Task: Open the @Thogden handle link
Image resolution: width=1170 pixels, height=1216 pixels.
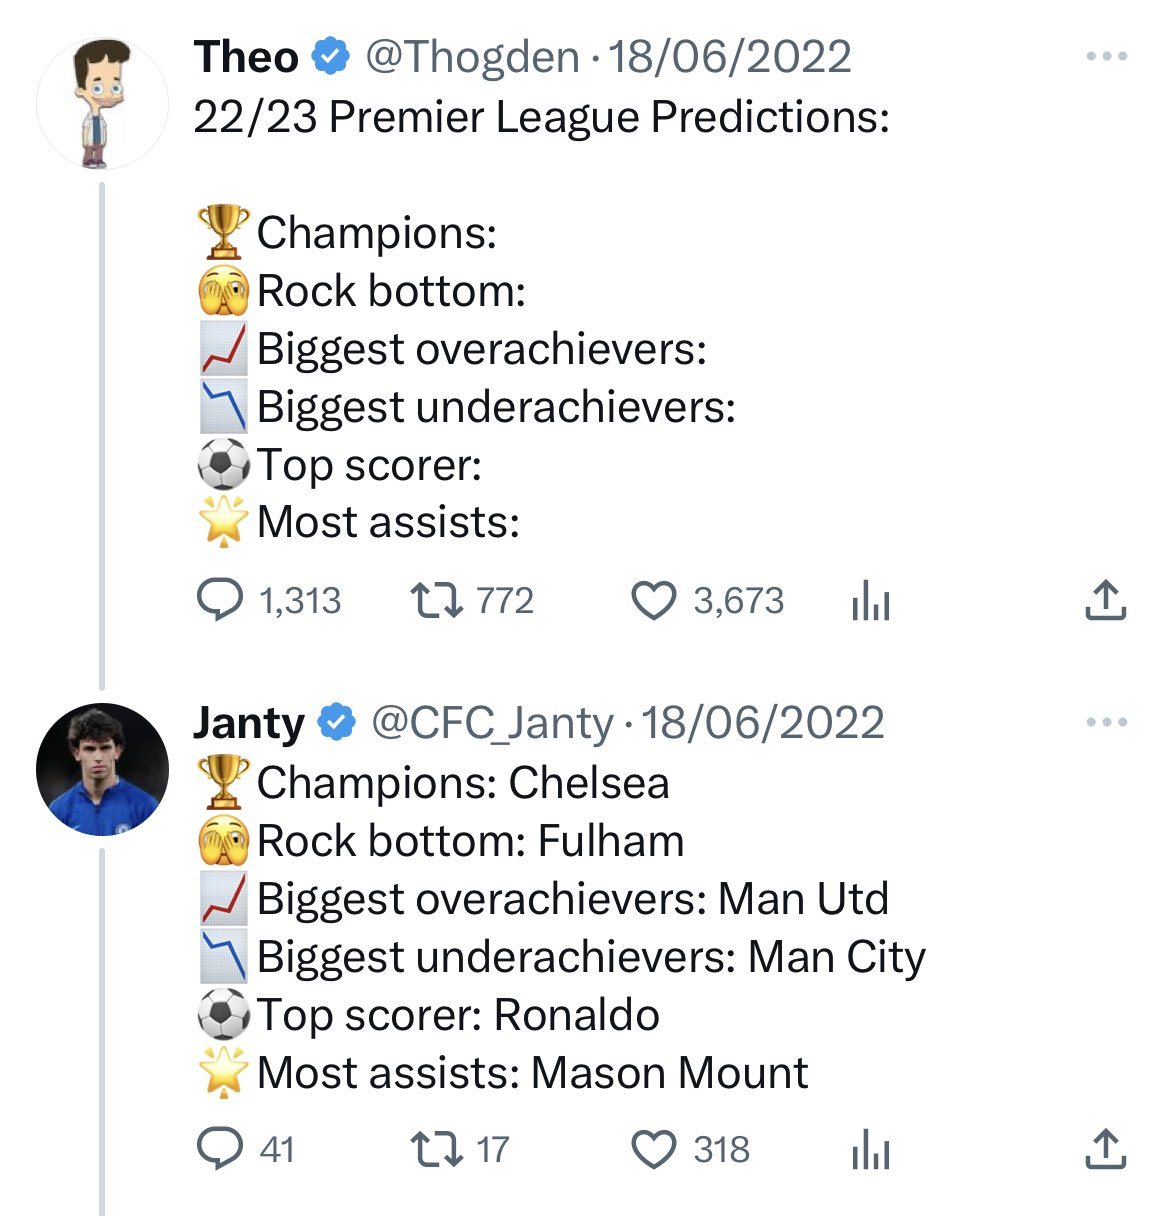Action: point(472,57)
